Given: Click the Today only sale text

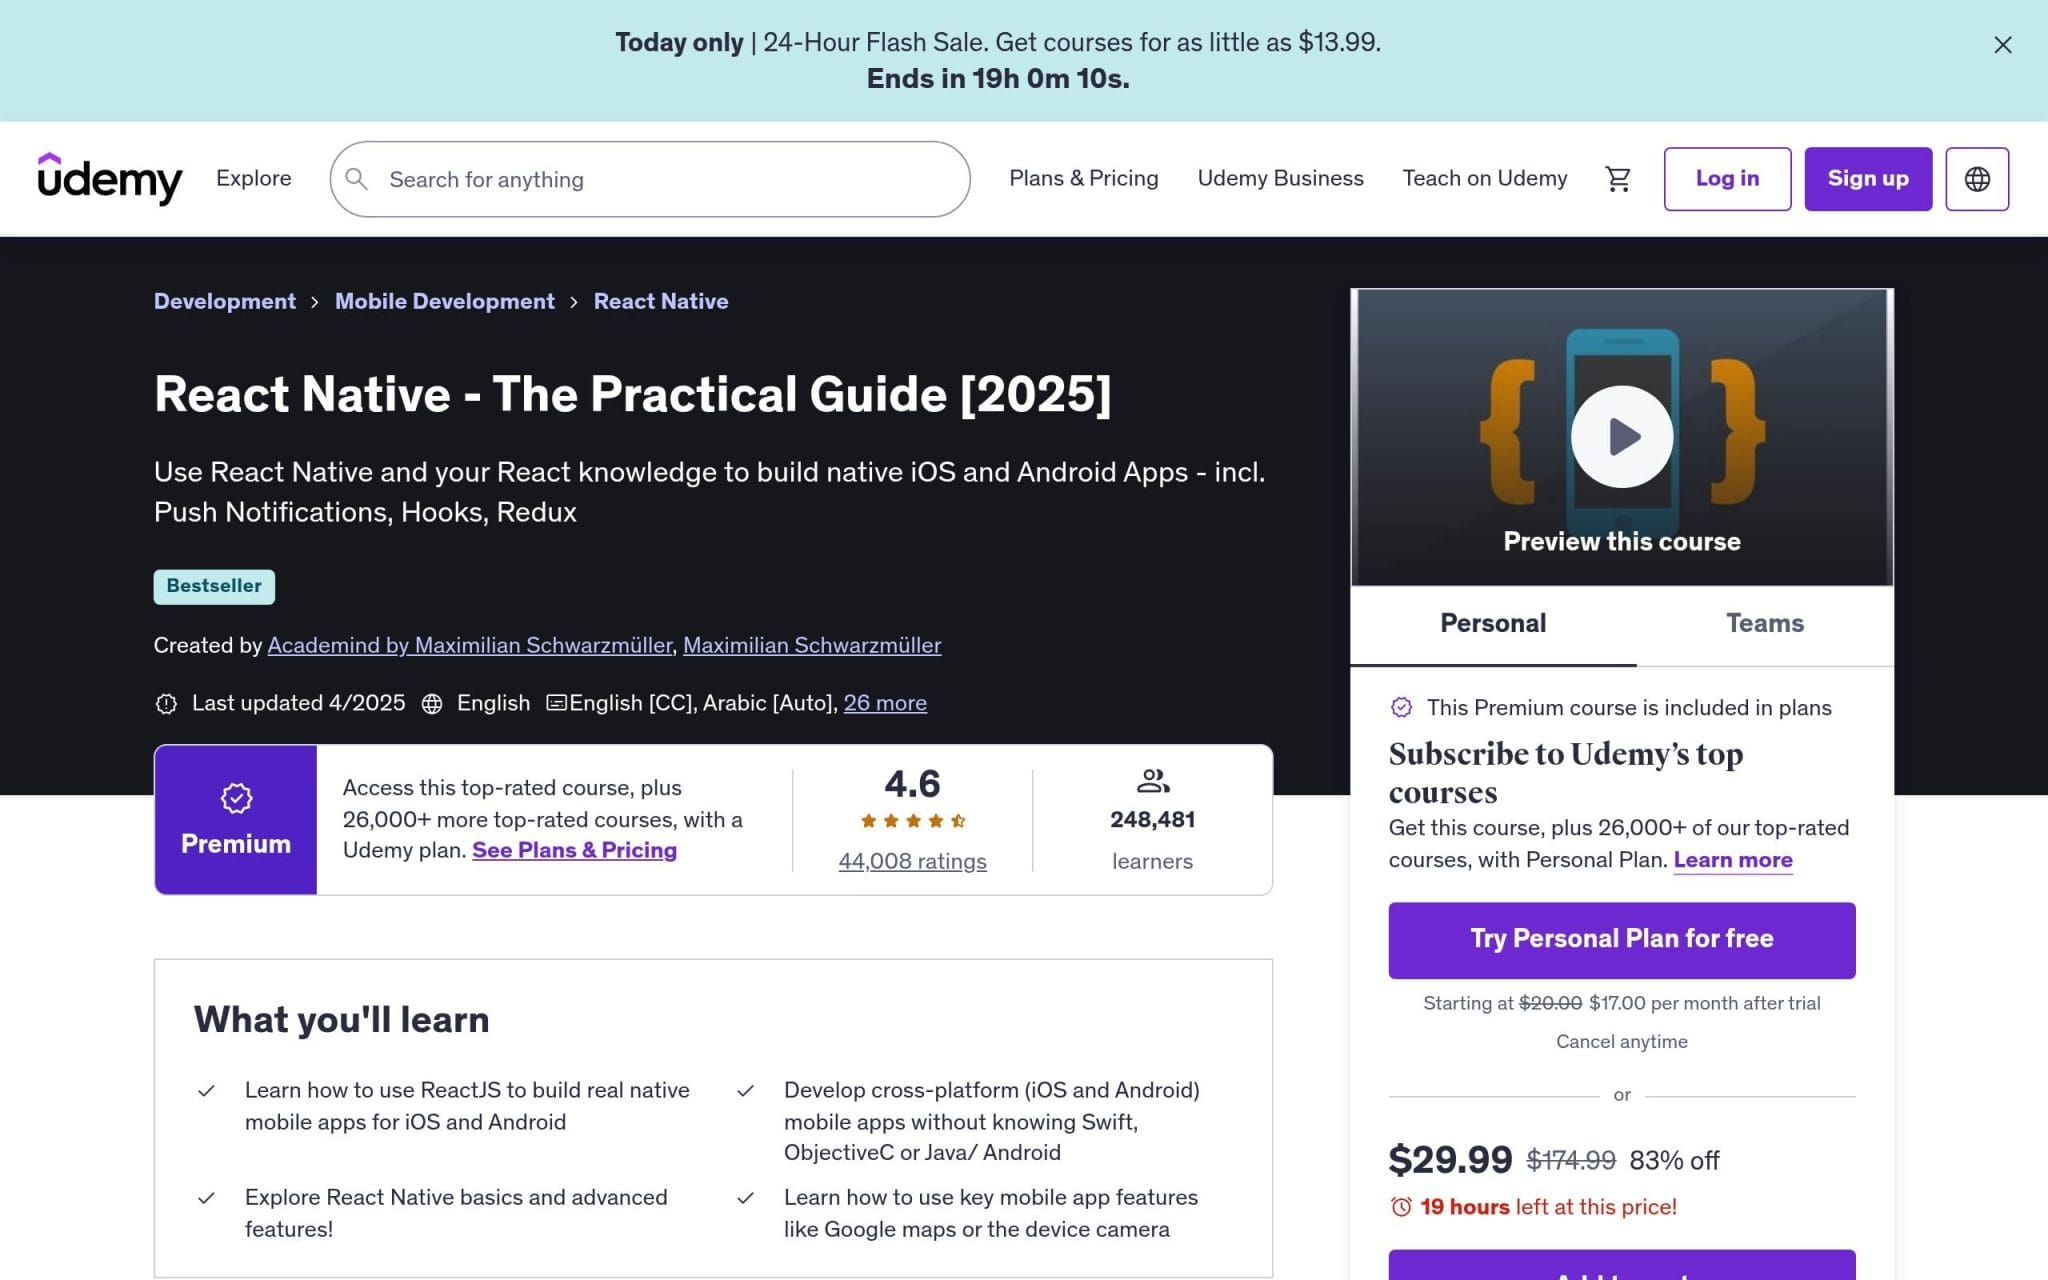Looking at the screenshot, I should click(679, 42).
